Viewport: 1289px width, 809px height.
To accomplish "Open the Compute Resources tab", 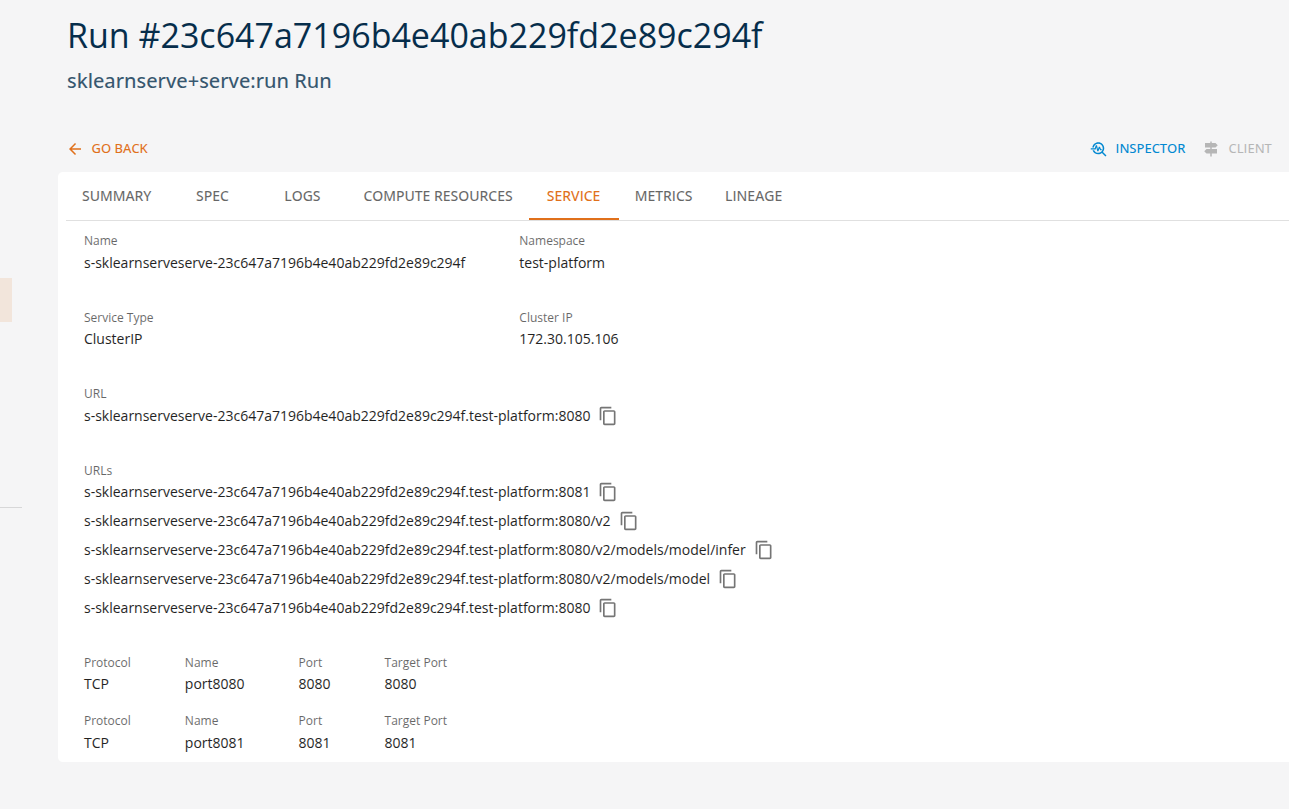I will coord(438,196).
